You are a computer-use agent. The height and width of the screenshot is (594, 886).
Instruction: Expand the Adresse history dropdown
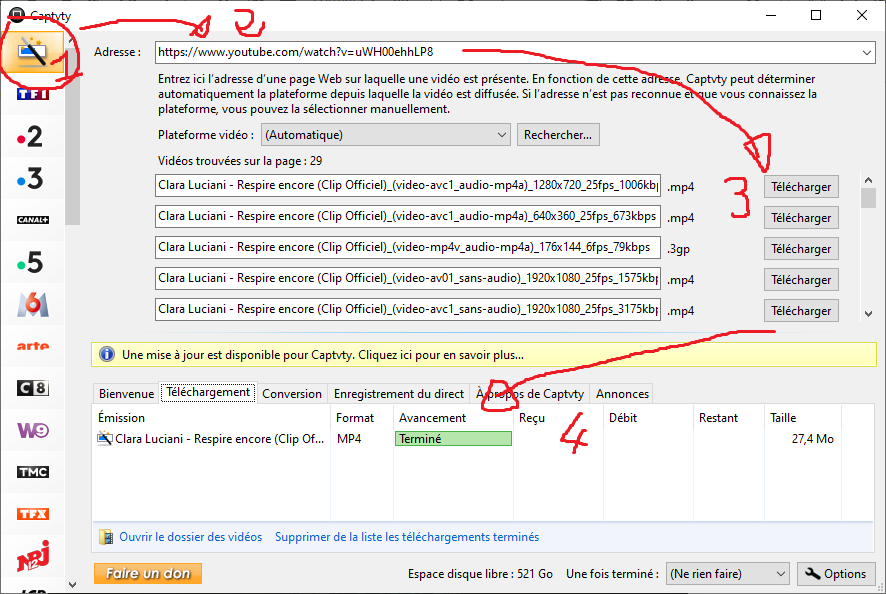(x=866, y=52)
